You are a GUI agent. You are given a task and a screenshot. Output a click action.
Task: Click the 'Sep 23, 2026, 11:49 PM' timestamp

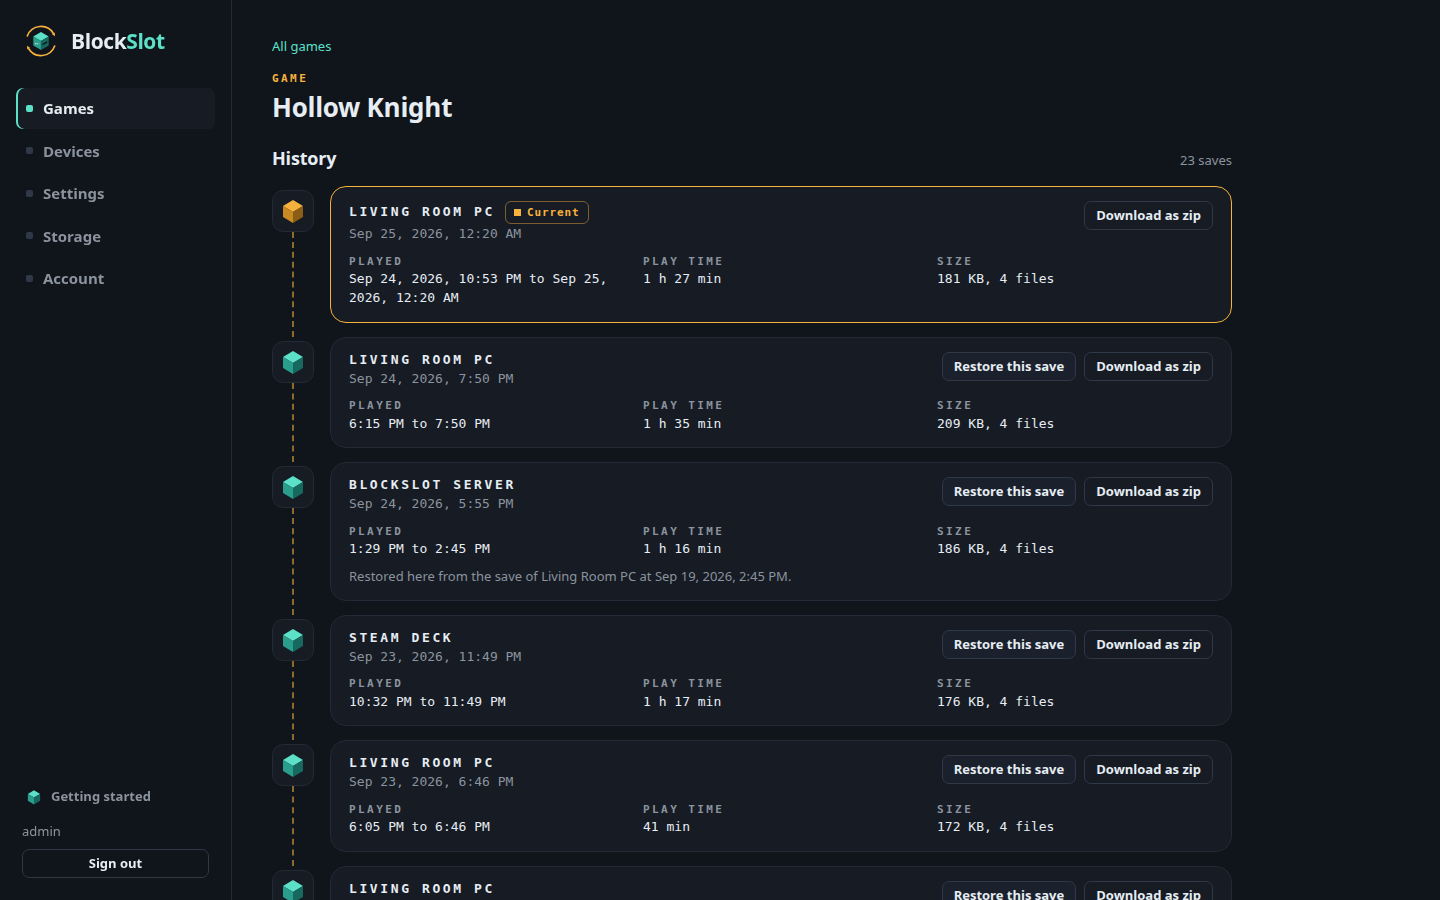435,657
